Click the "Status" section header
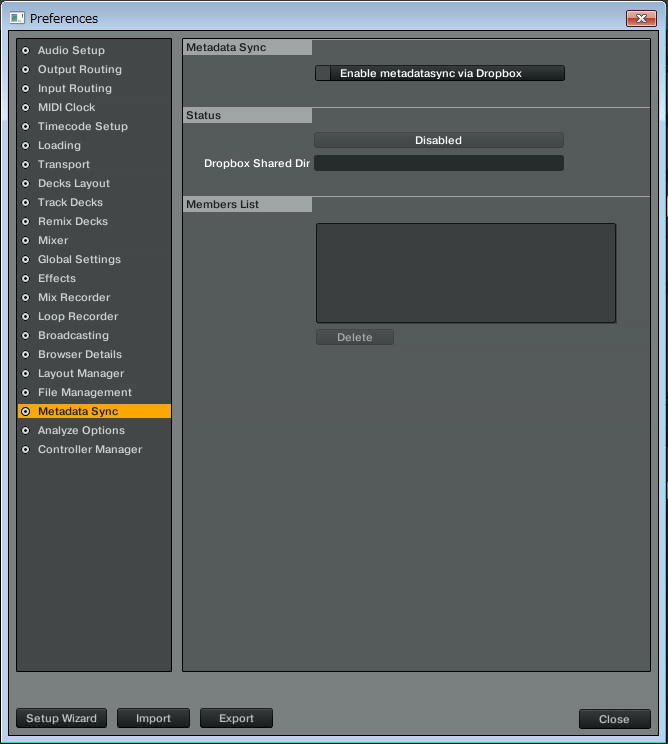668x744 pixels. click(247, 115)
